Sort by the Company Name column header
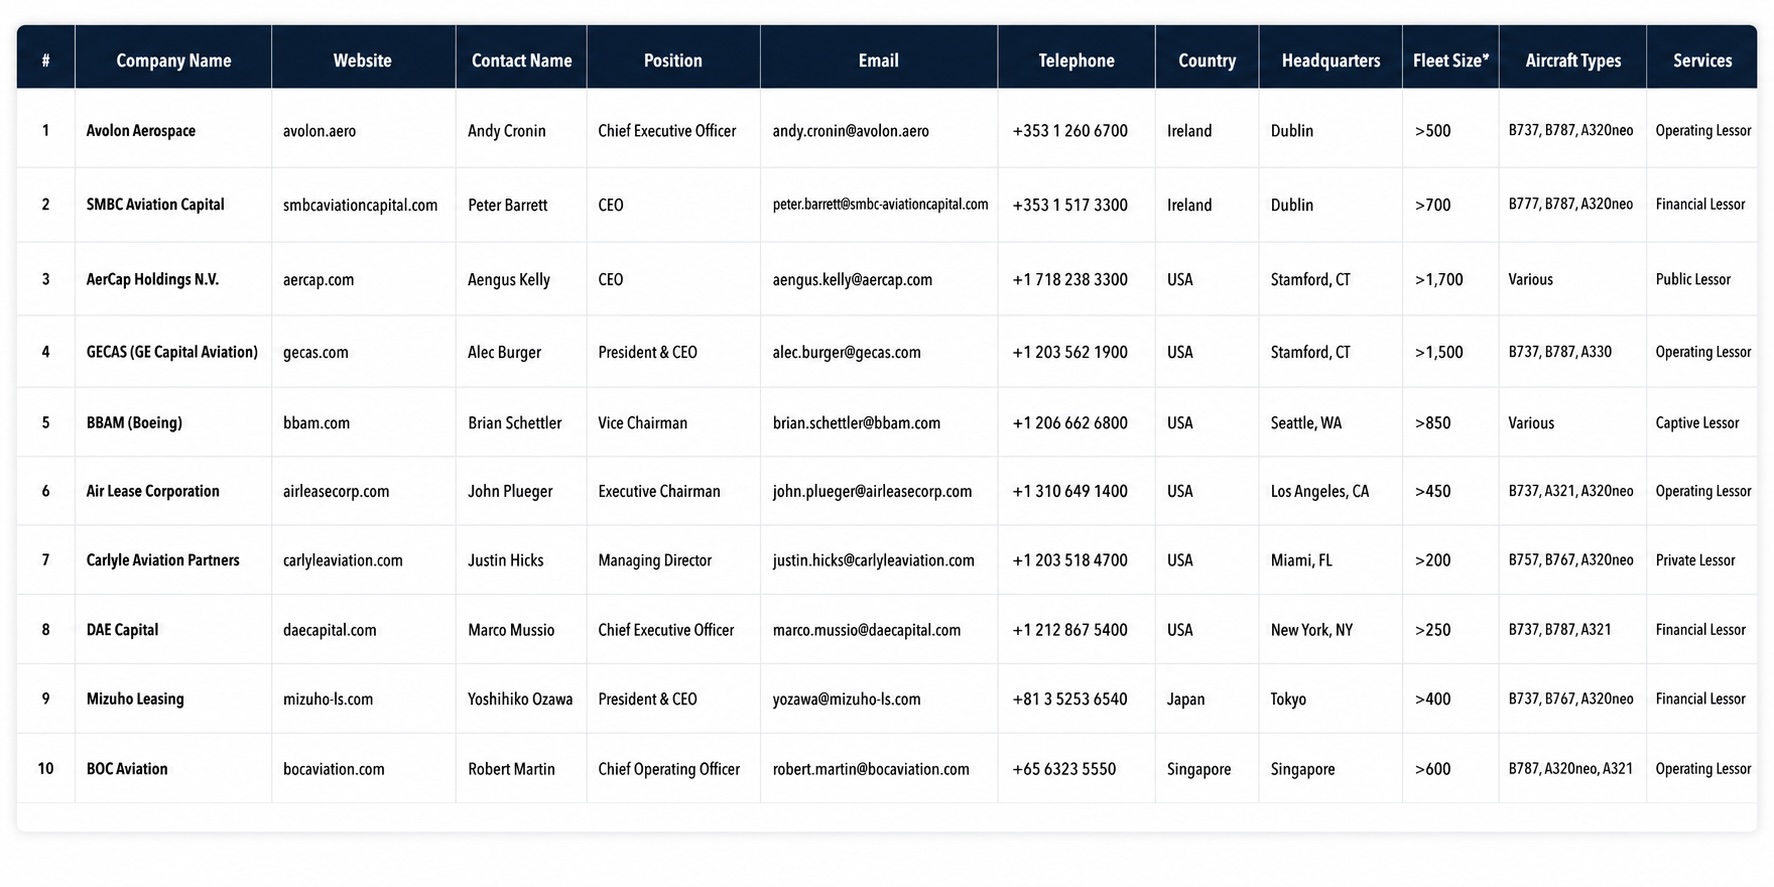1774x887 pixels. click(173, 60)
